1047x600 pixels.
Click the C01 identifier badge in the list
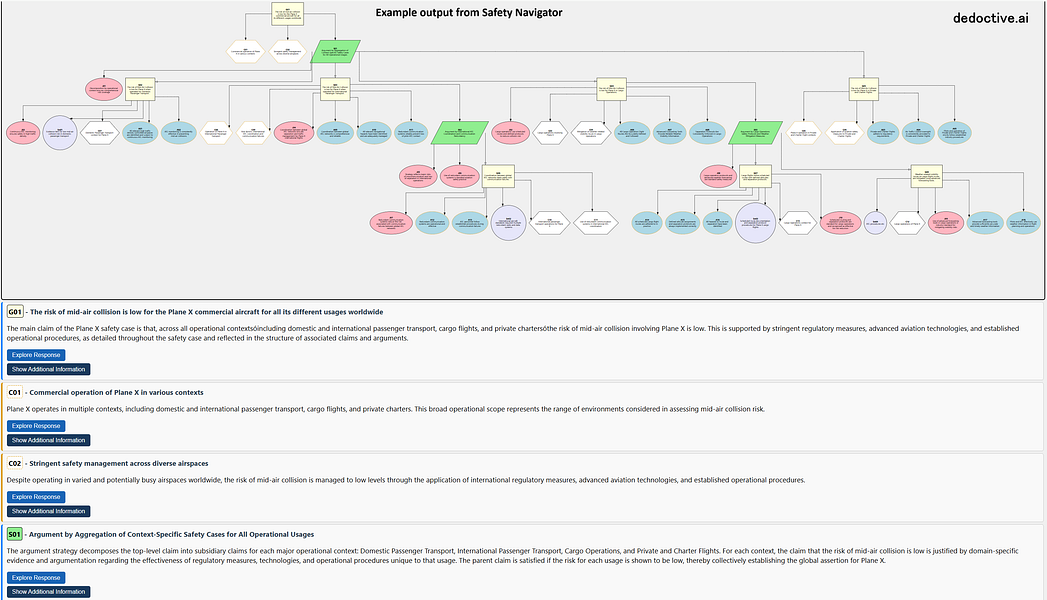click(15, 392)
